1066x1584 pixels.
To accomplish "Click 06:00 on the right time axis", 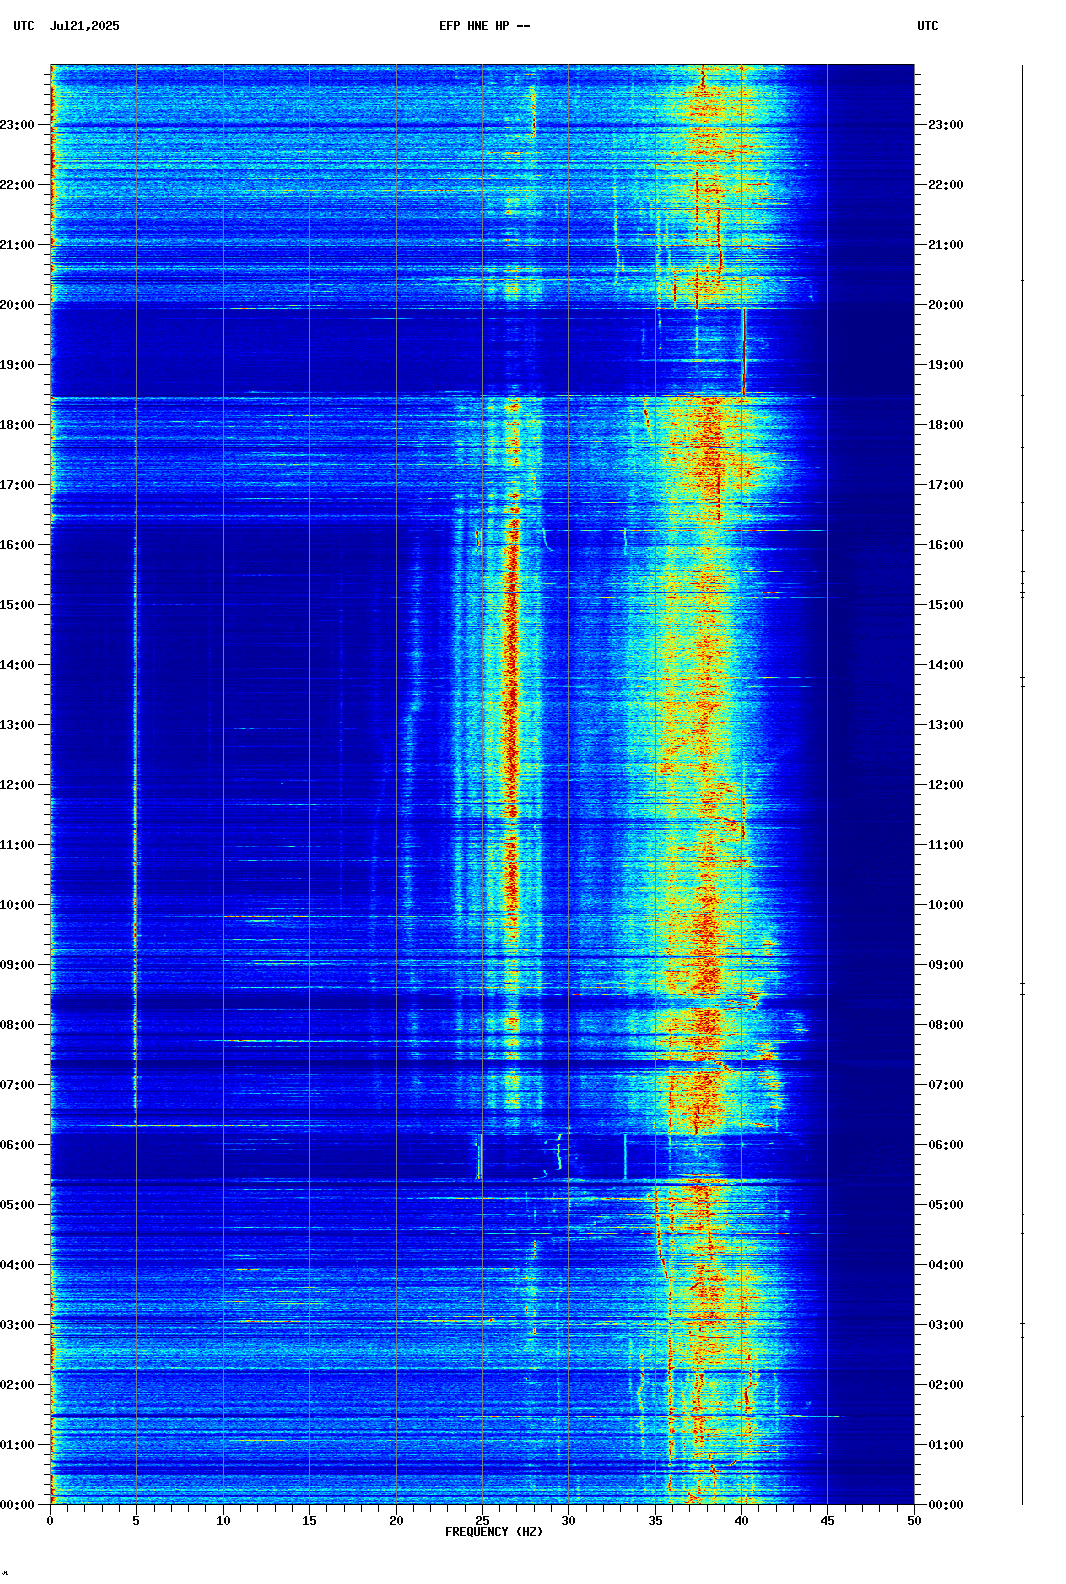I will point(946,1145).
